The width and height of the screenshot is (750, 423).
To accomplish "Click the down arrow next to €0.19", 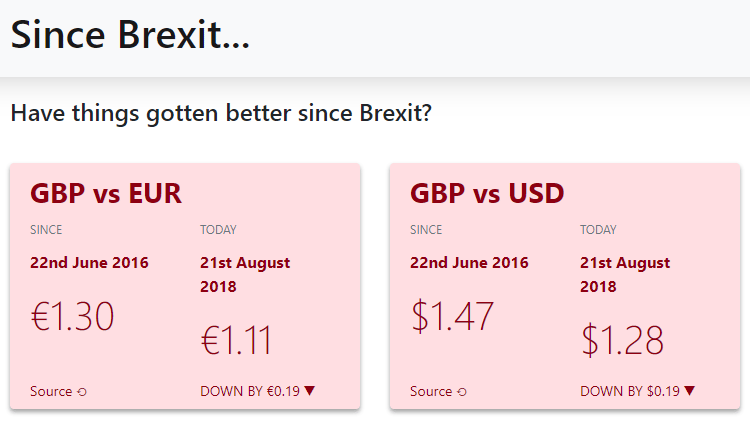I will [309, 391].
